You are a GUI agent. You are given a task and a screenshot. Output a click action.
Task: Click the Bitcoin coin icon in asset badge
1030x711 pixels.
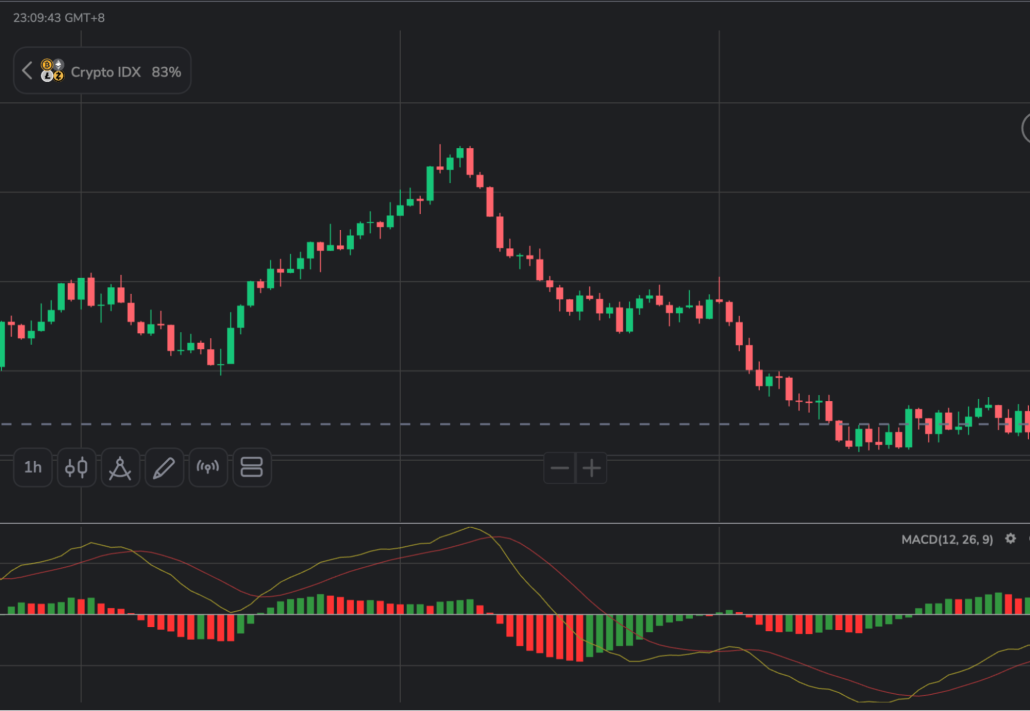pos(47,65)
